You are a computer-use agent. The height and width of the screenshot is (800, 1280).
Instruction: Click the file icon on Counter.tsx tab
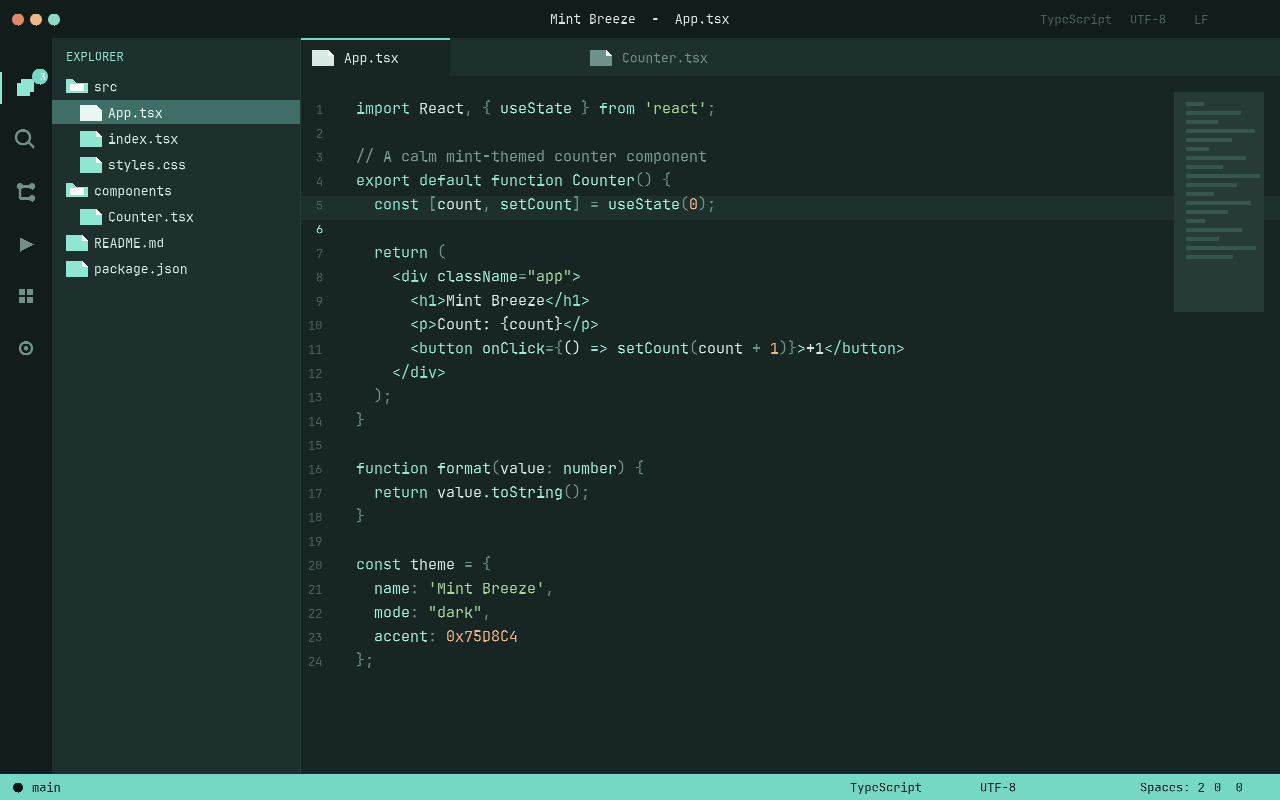601,58
